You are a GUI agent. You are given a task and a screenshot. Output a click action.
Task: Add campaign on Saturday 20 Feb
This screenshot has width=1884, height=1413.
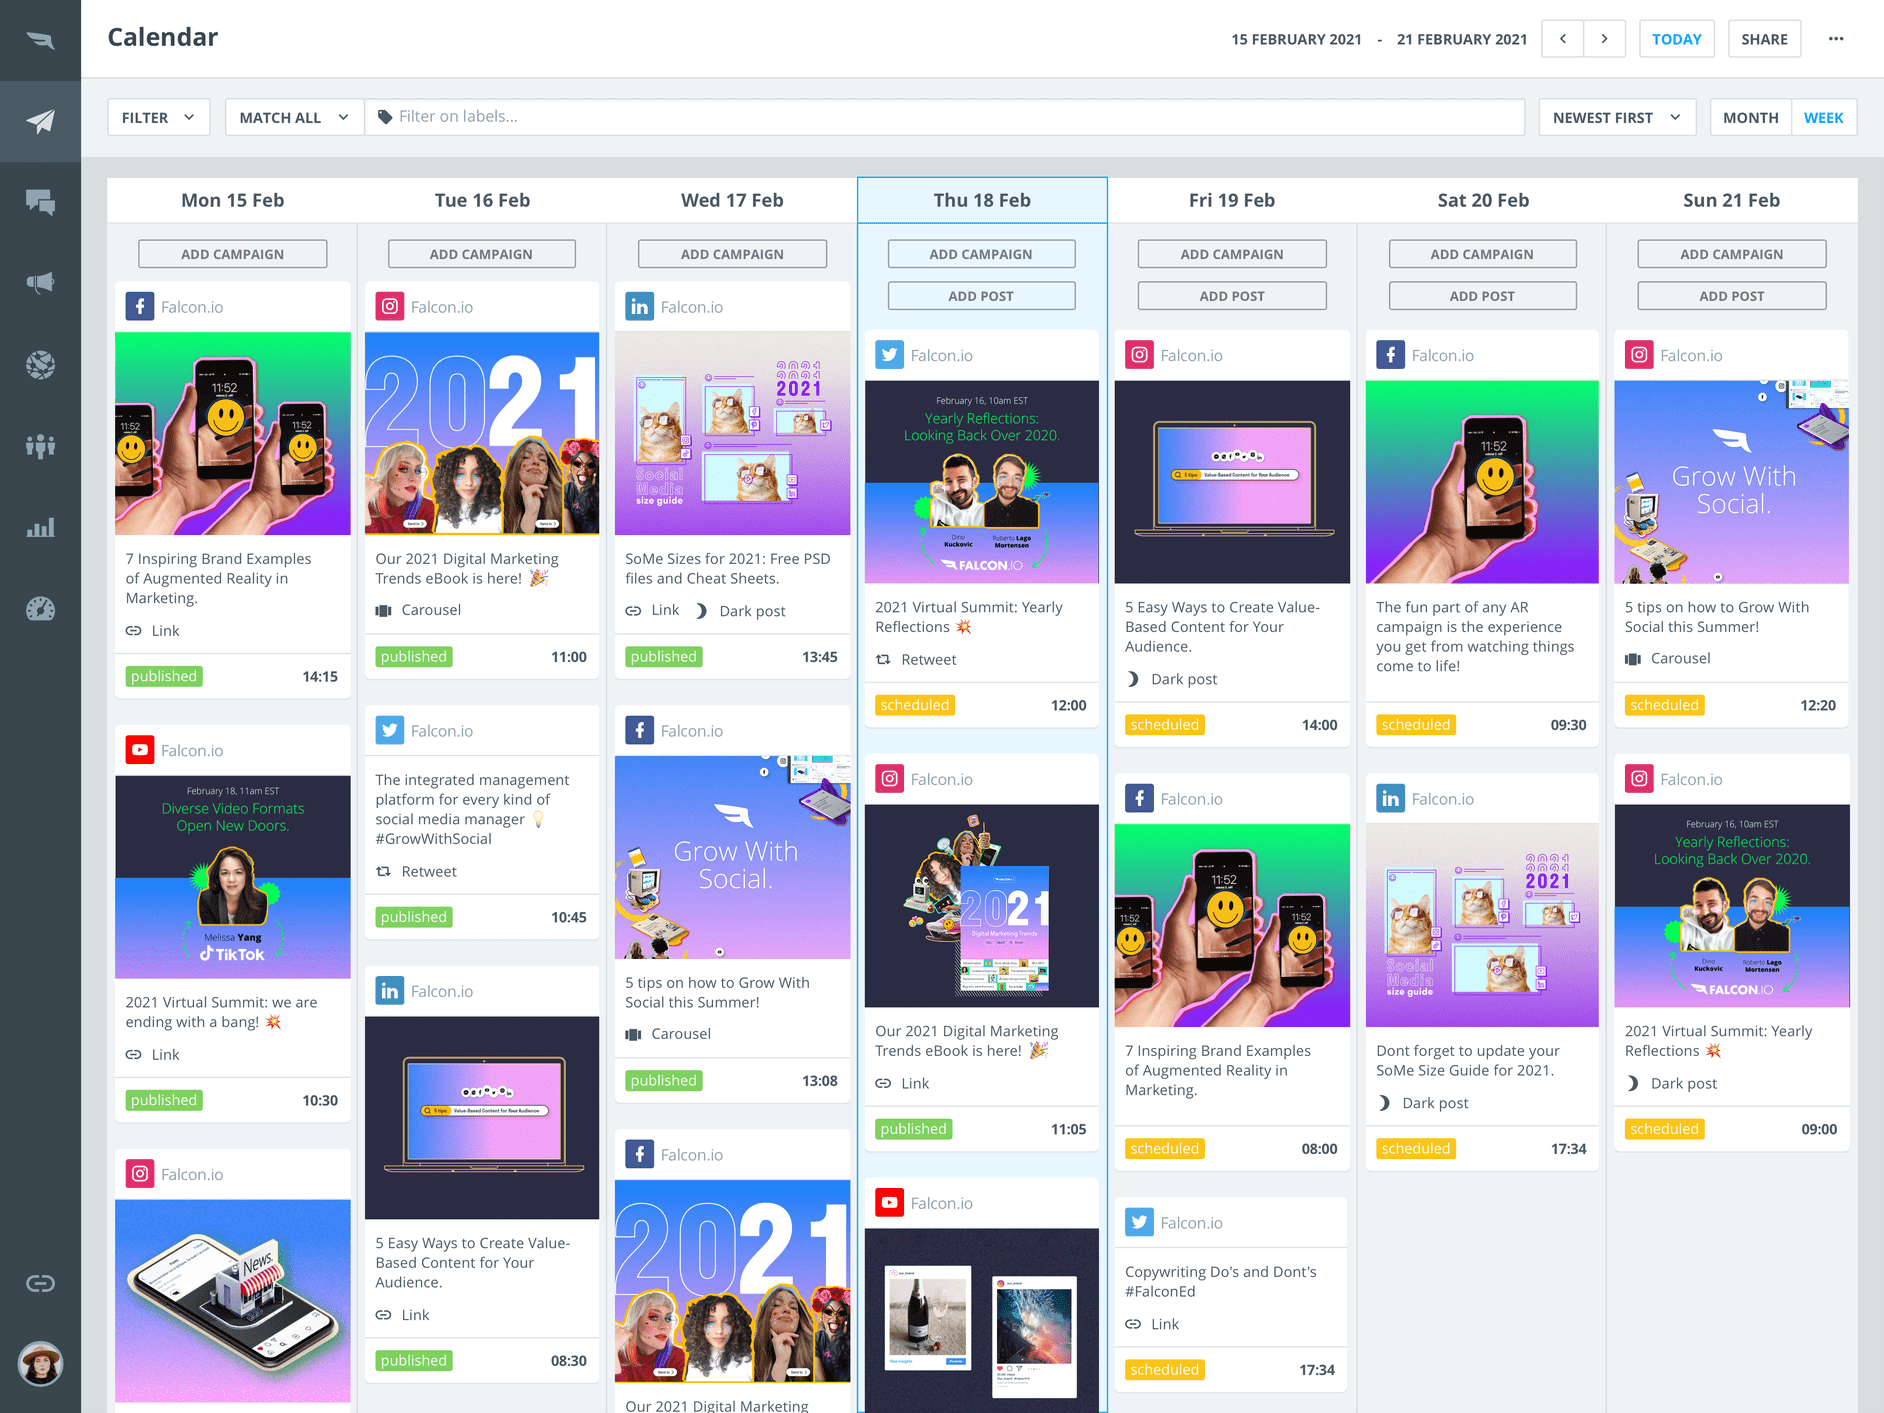click(x=1482, y=254)
